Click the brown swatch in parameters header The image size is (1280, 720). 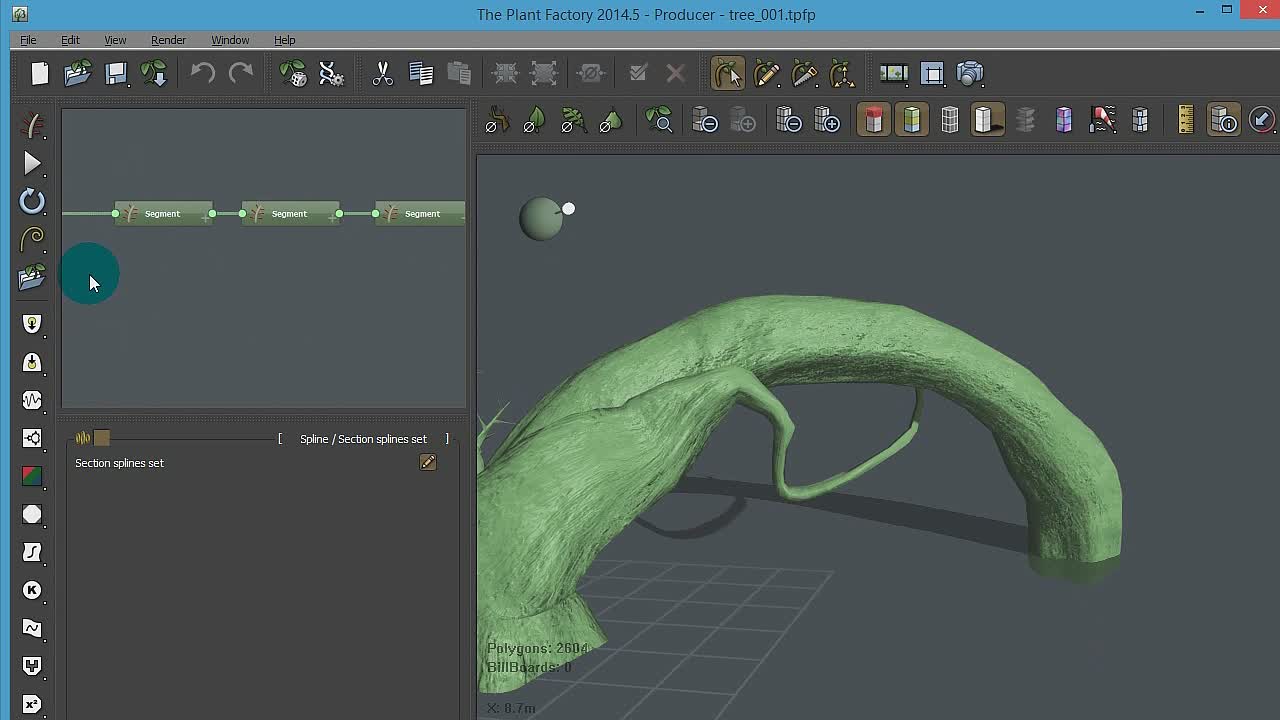(102, 438)
